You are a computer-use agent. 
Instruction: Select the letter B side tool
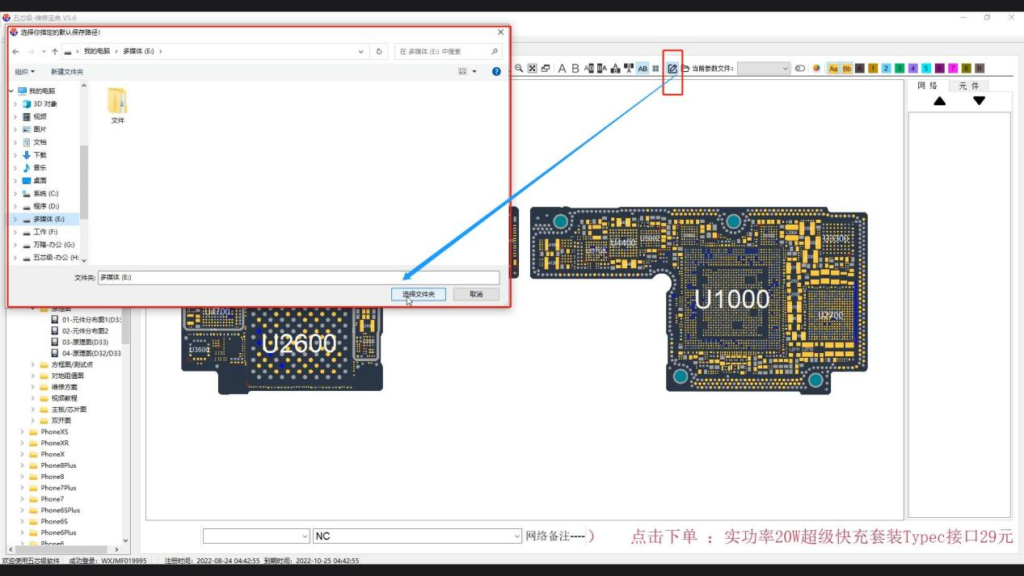click(575, 68)
